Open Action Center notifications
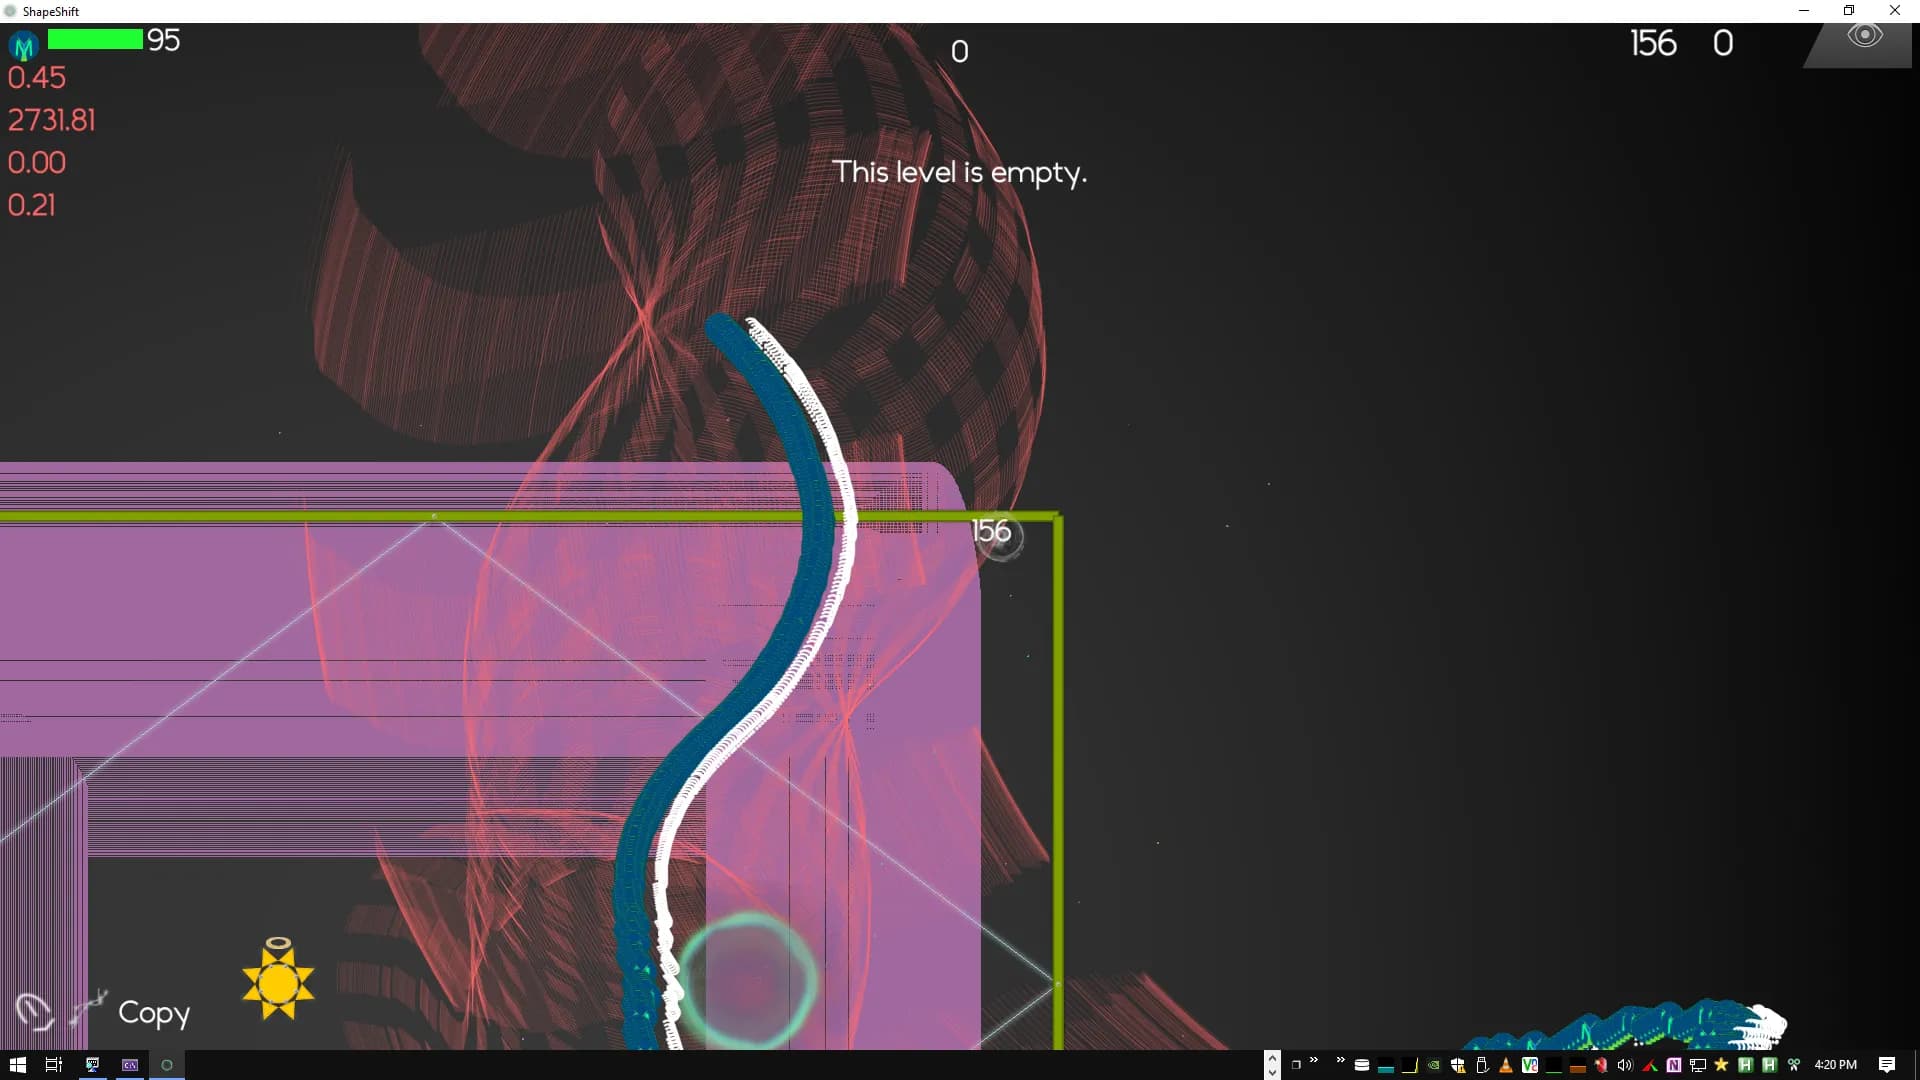 1886,1065
